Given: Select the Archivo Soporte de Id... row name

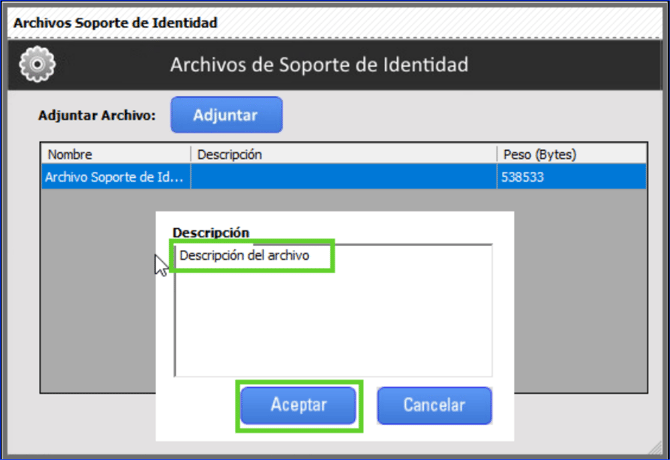Looking at the screenshot, I should pos(114,177).
